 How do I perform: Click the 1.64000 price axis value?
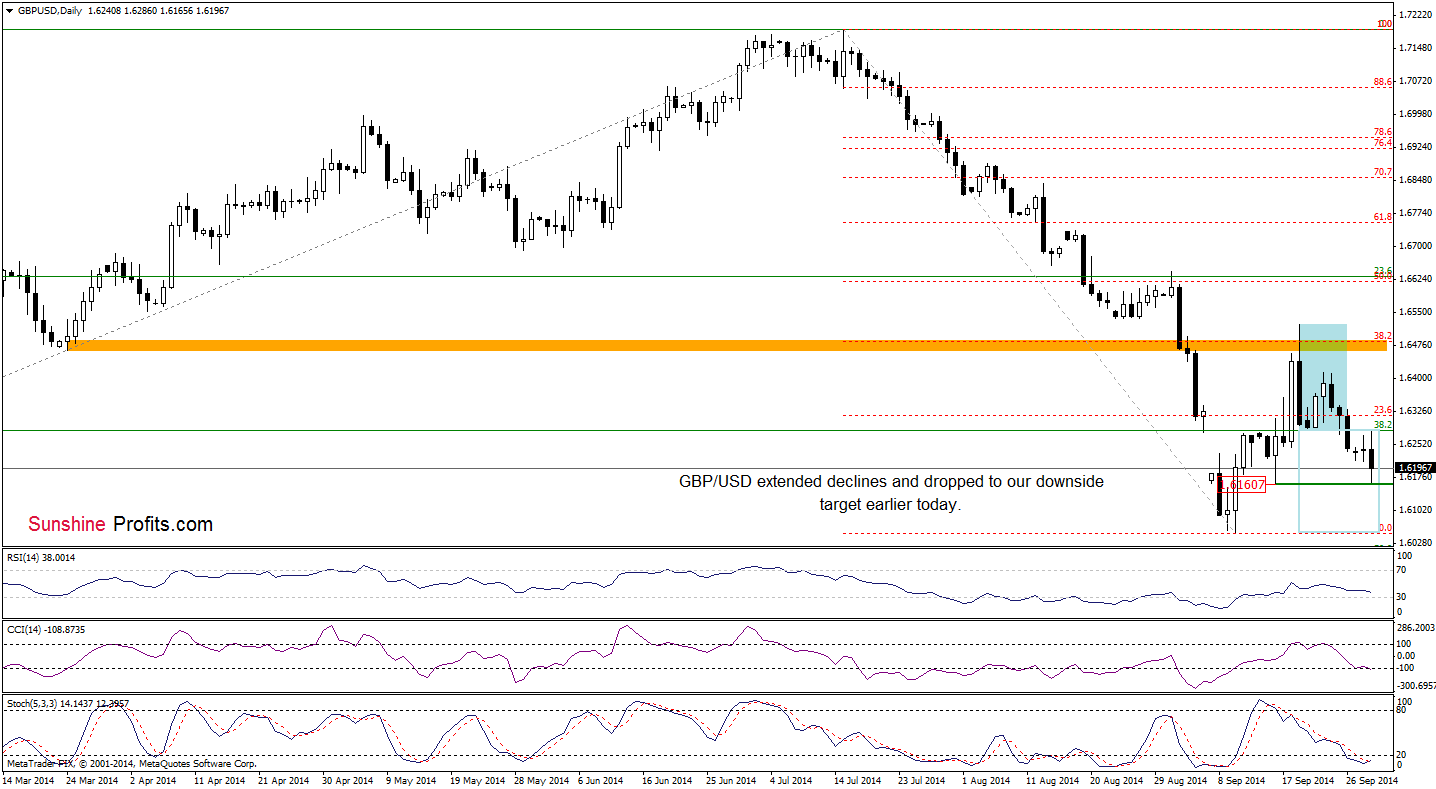coord(1417,378)
